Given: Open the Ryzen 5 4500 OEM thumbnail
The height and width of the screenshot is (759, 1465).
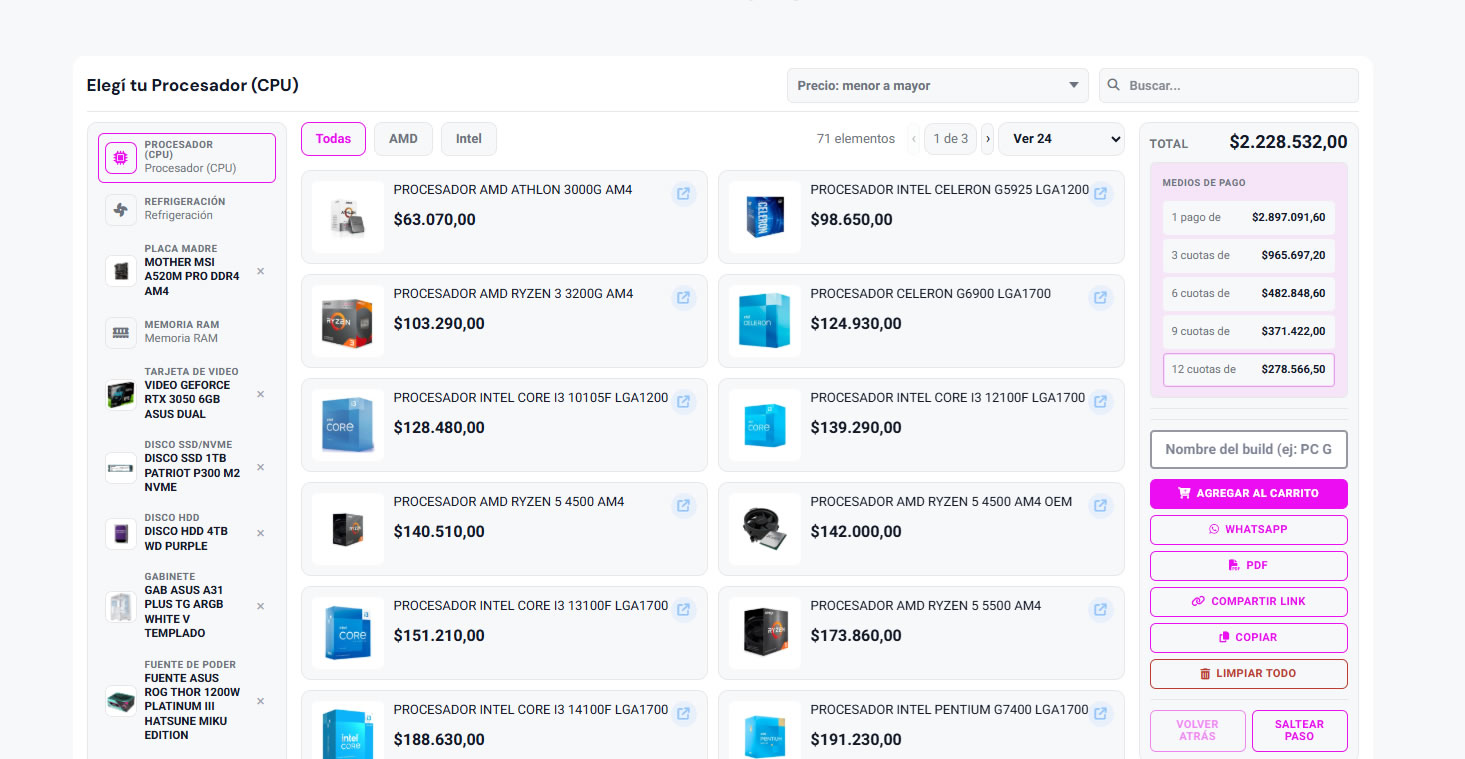Looking at the screenshot, I should pos(764,529).
